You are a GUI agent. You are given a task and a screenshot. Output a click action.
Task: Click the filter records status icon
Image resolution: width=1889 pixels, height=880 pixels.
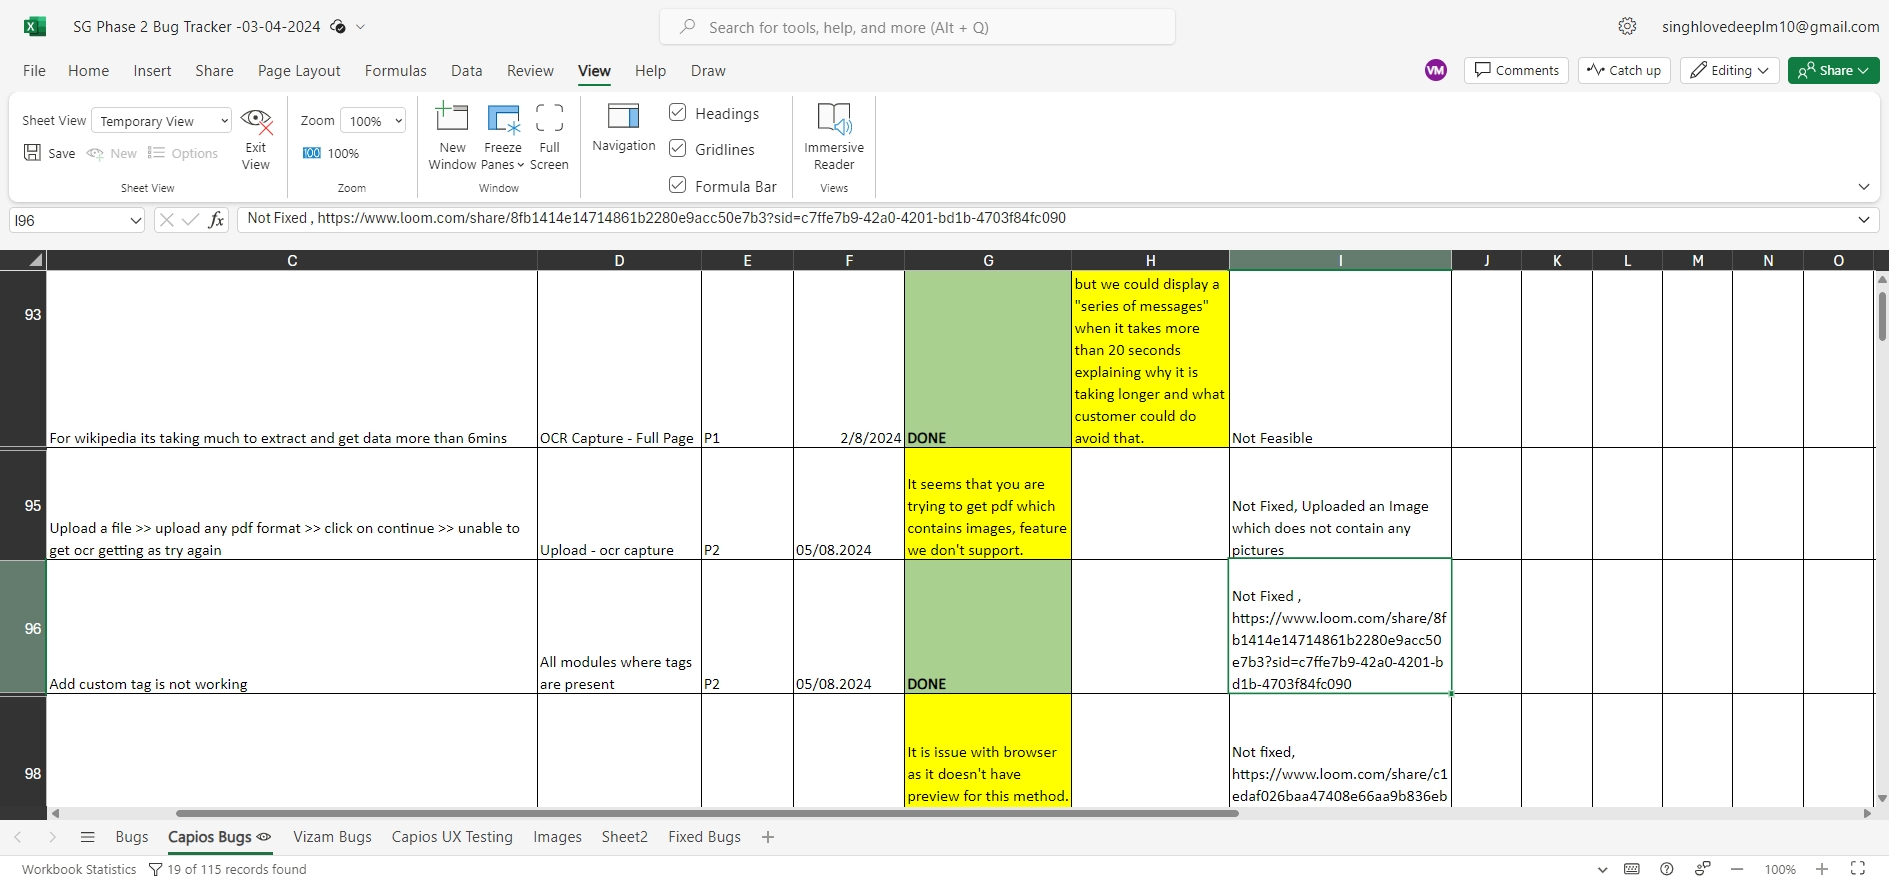point(155,869)
